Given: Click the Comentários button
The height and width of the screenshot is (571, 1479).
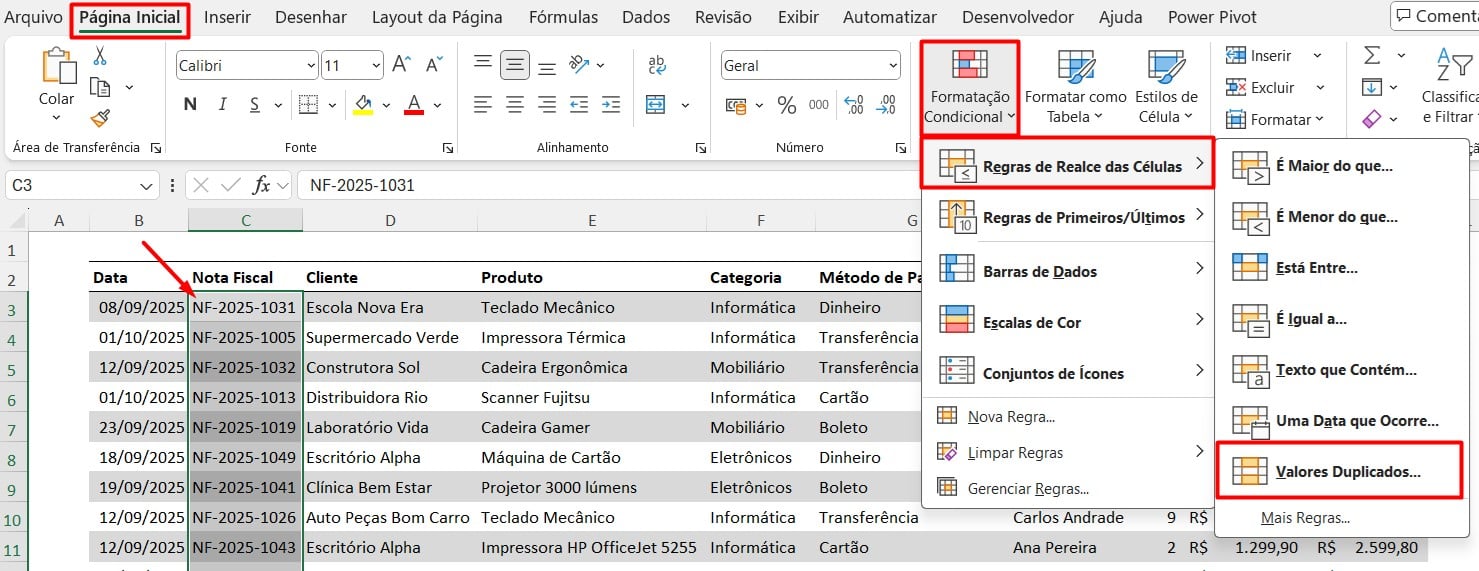Looking at the screenshot, I should point(1434,17).
